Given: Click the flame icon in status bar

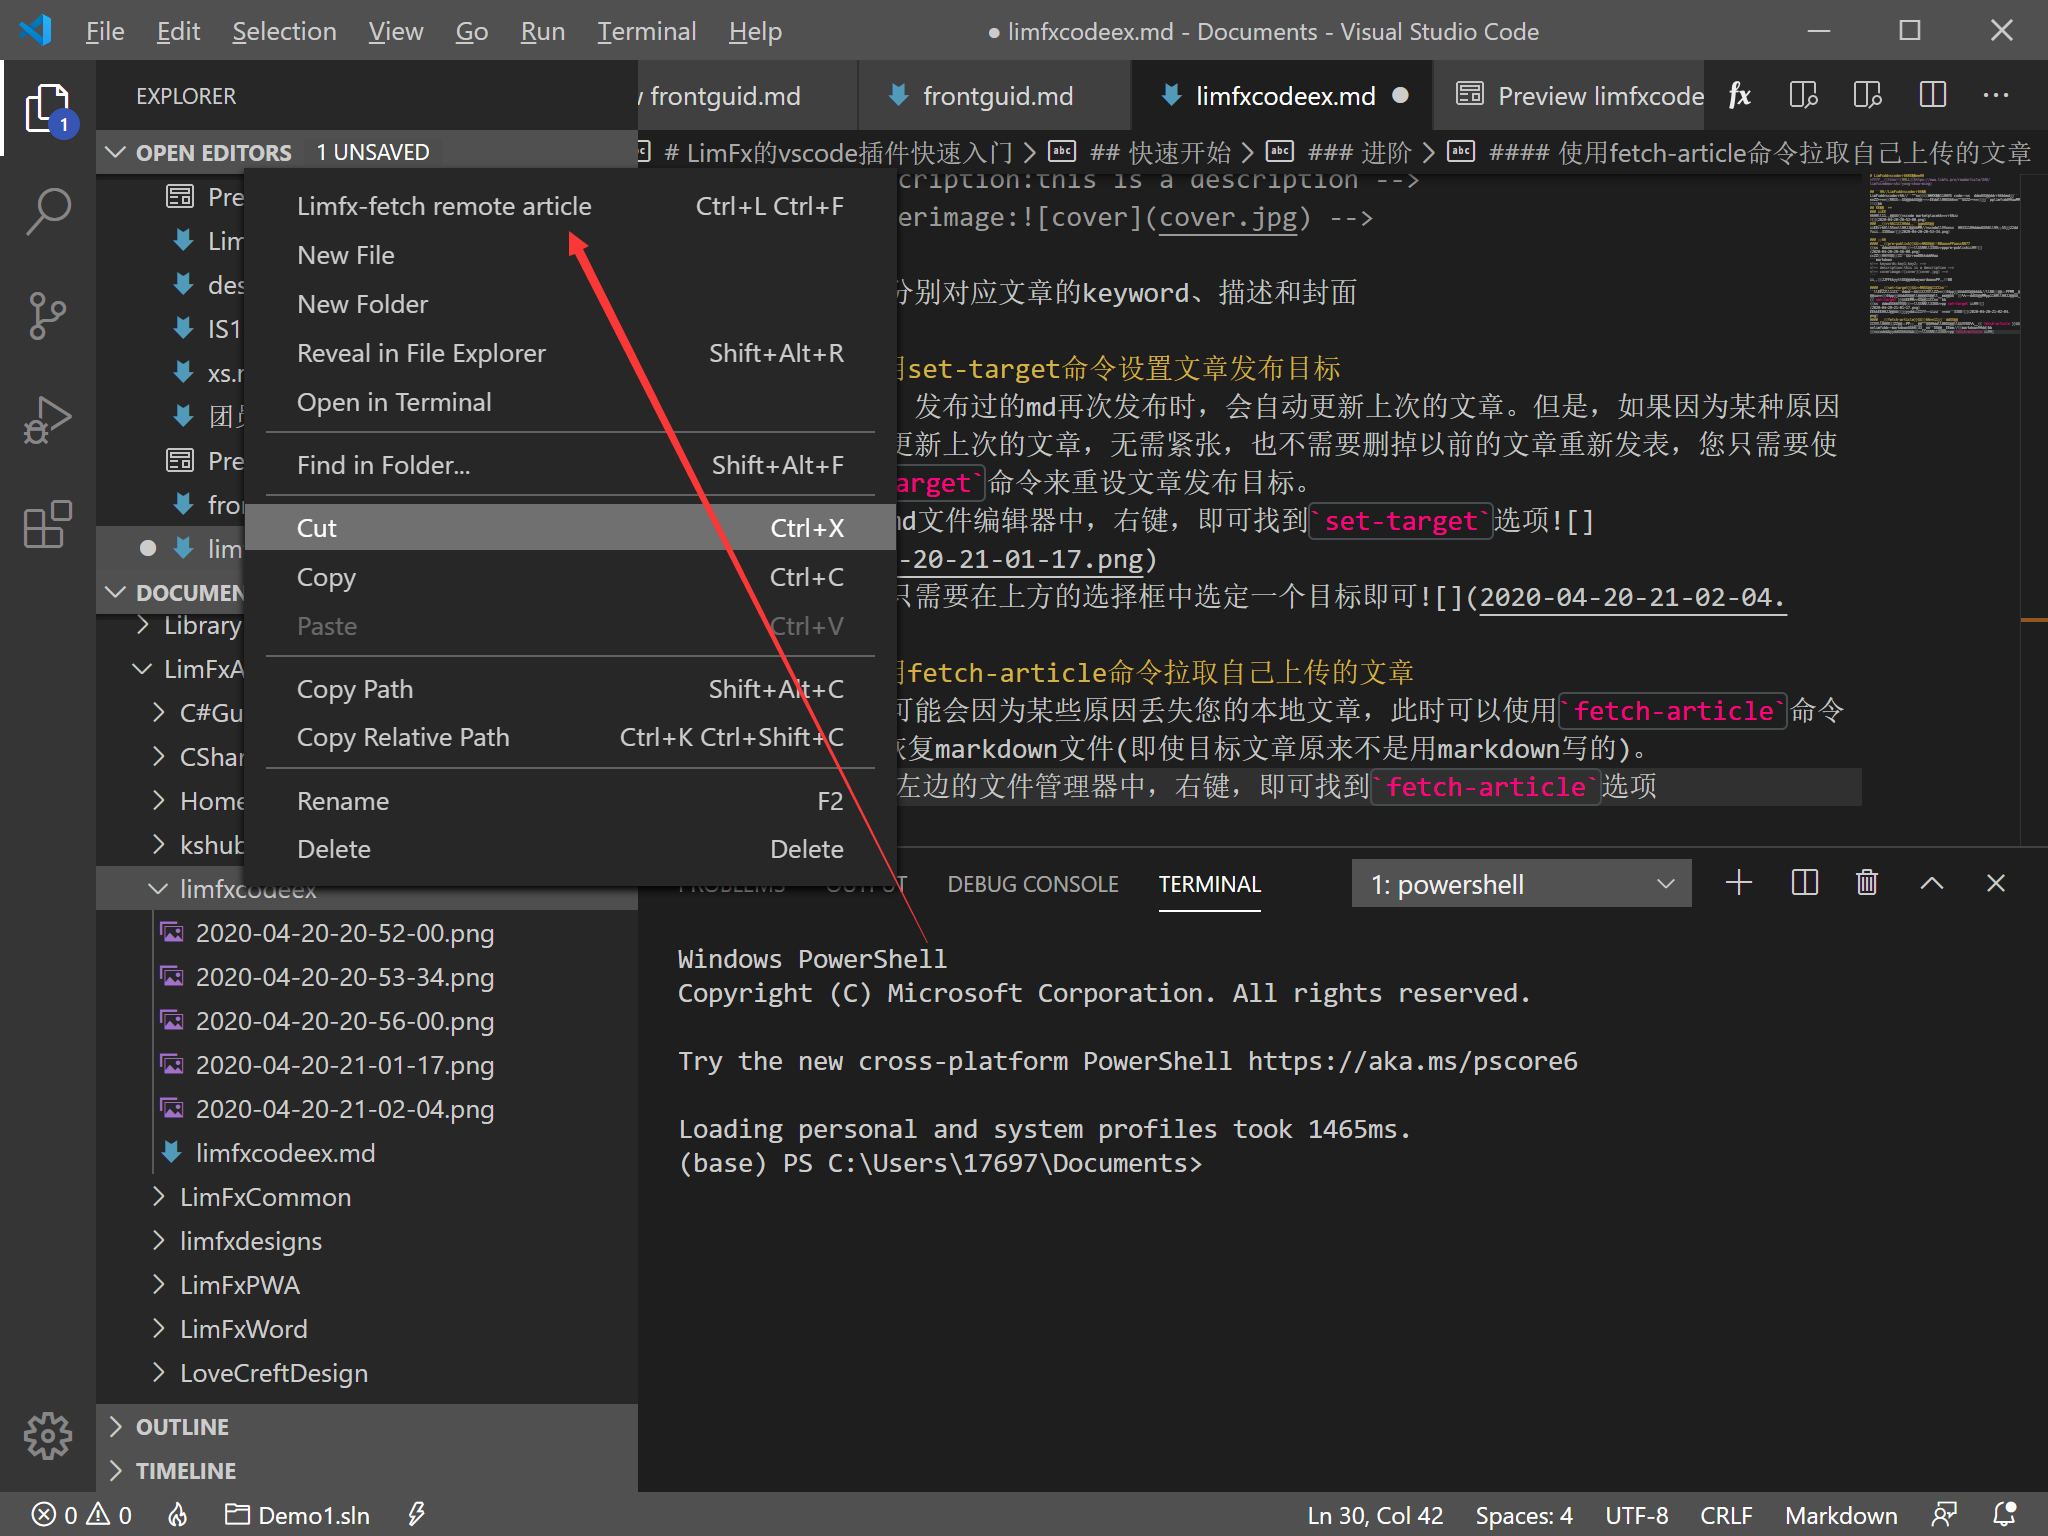Looking at the screenshot, I should [178, 1515].
